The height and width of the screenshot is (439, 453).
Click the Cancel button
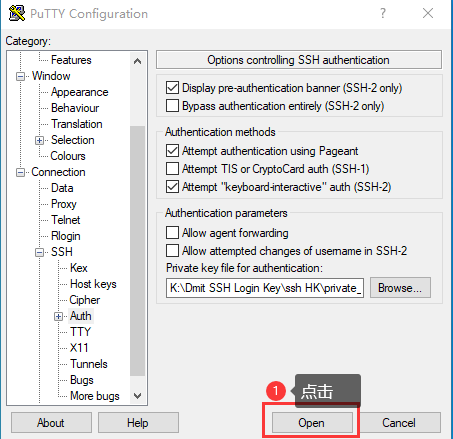399,423
